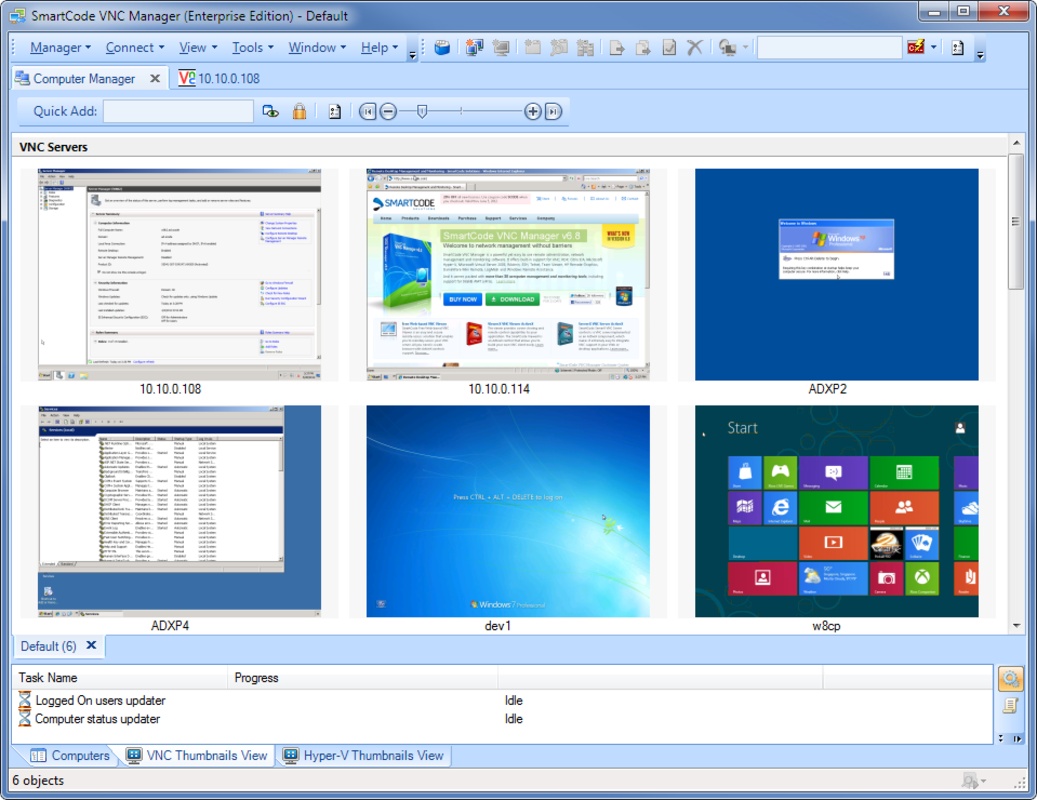Close the Default (6) task tab
This screenshot has width=1037, height=800.
click(x=91, y=646)
